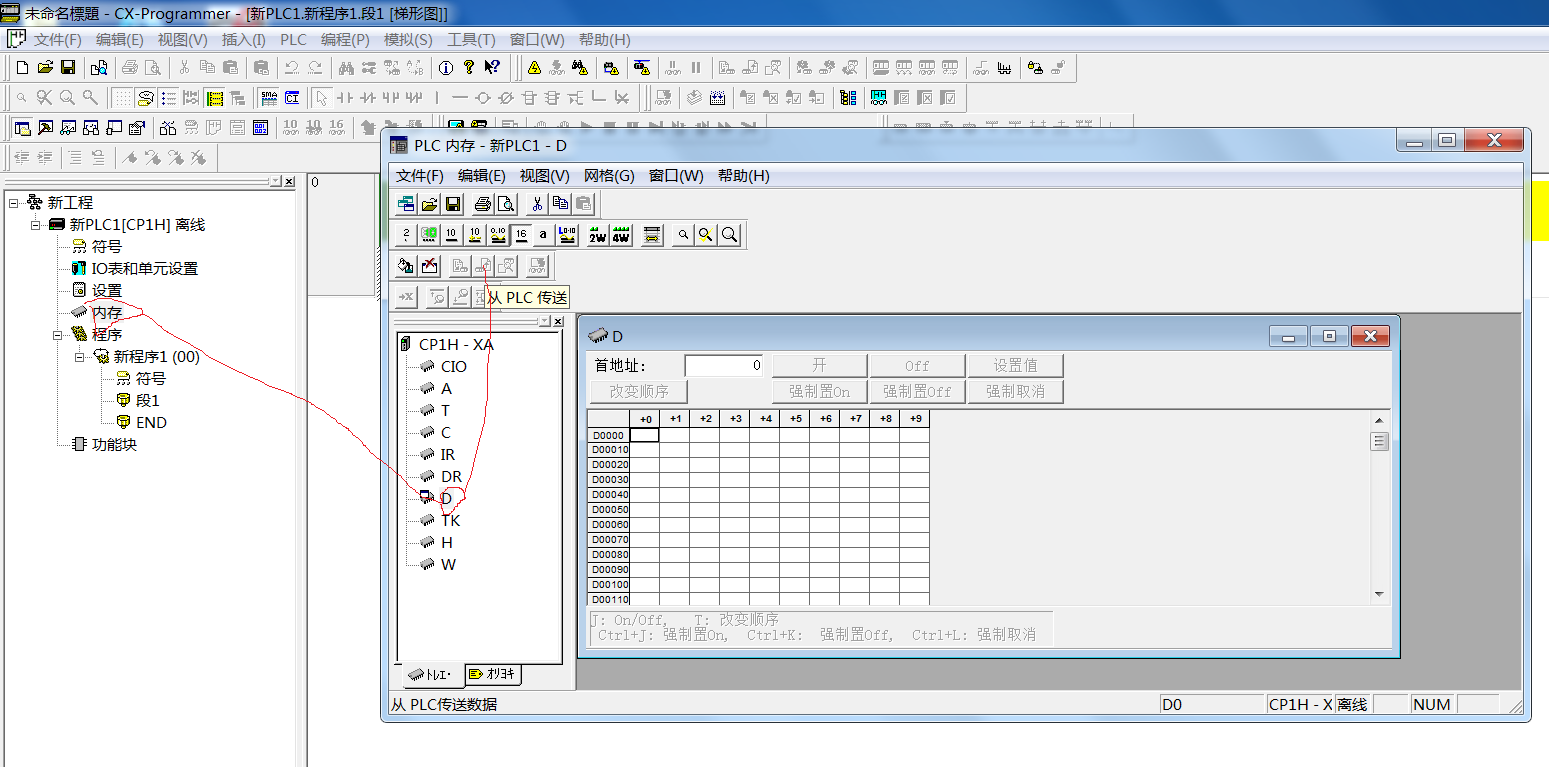Click the save icon in PLC memory window
This screenshot has height=767, width=1549.
[x=453, y=205]
